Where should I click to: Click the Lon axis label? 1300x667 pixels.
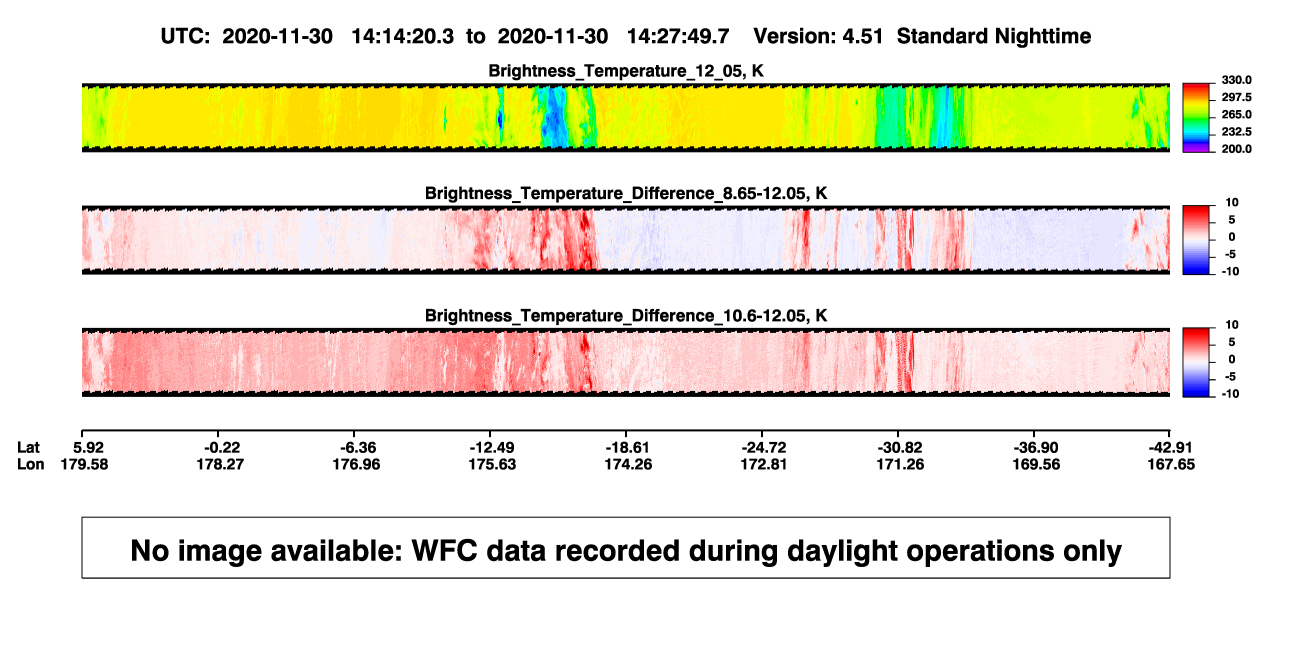[29, 464]
